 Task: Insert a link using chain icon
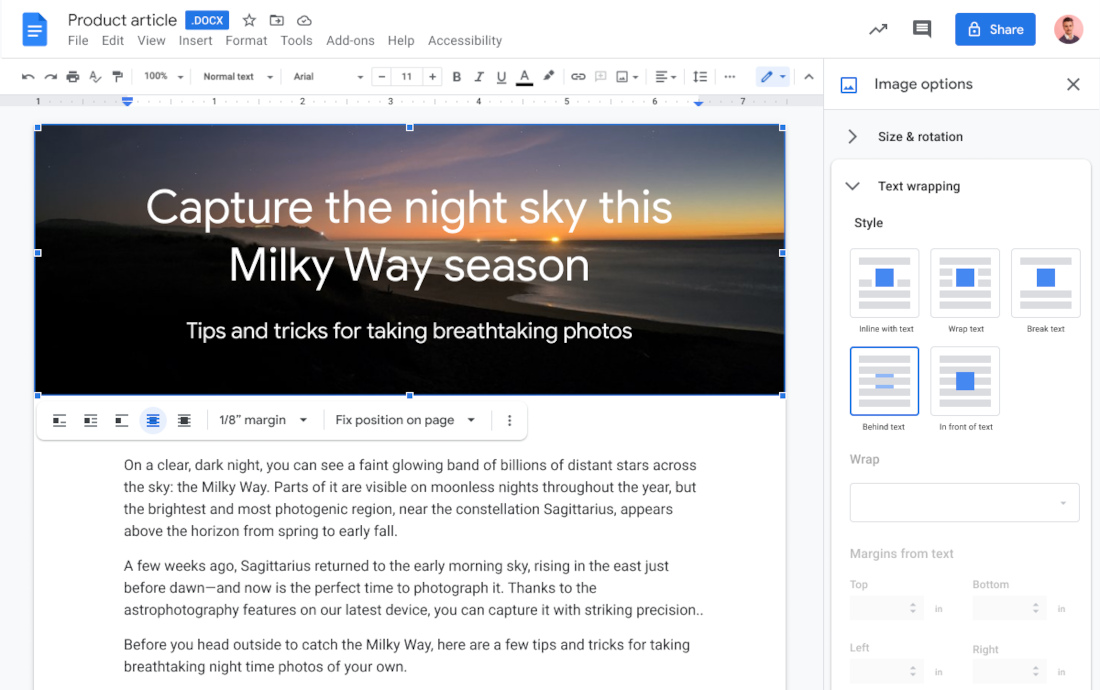pos(578,76)
